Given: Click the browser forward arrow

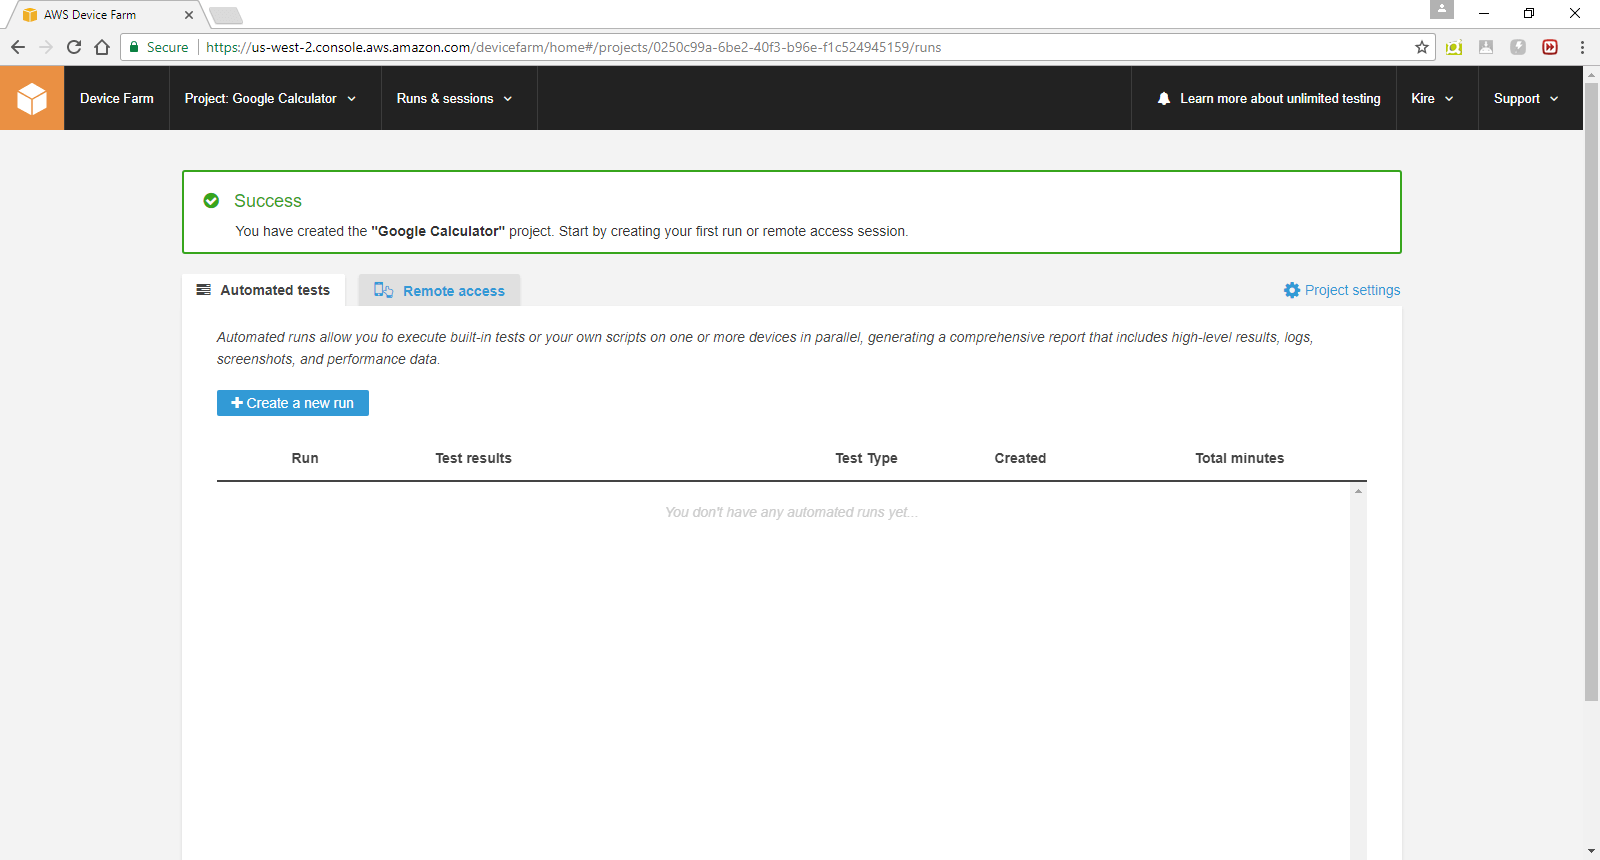Looking at the screenshot, I should click(x=46, y=47).
